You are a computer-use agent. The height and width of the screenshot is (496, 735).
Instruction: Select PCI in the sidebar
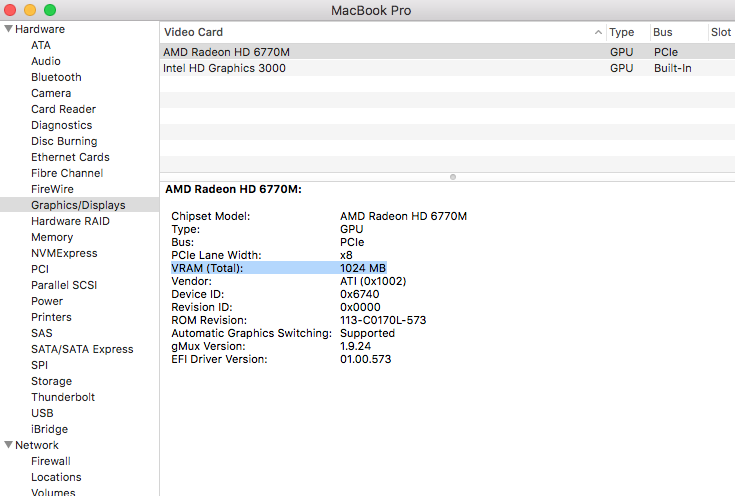[x=40, y=269]
